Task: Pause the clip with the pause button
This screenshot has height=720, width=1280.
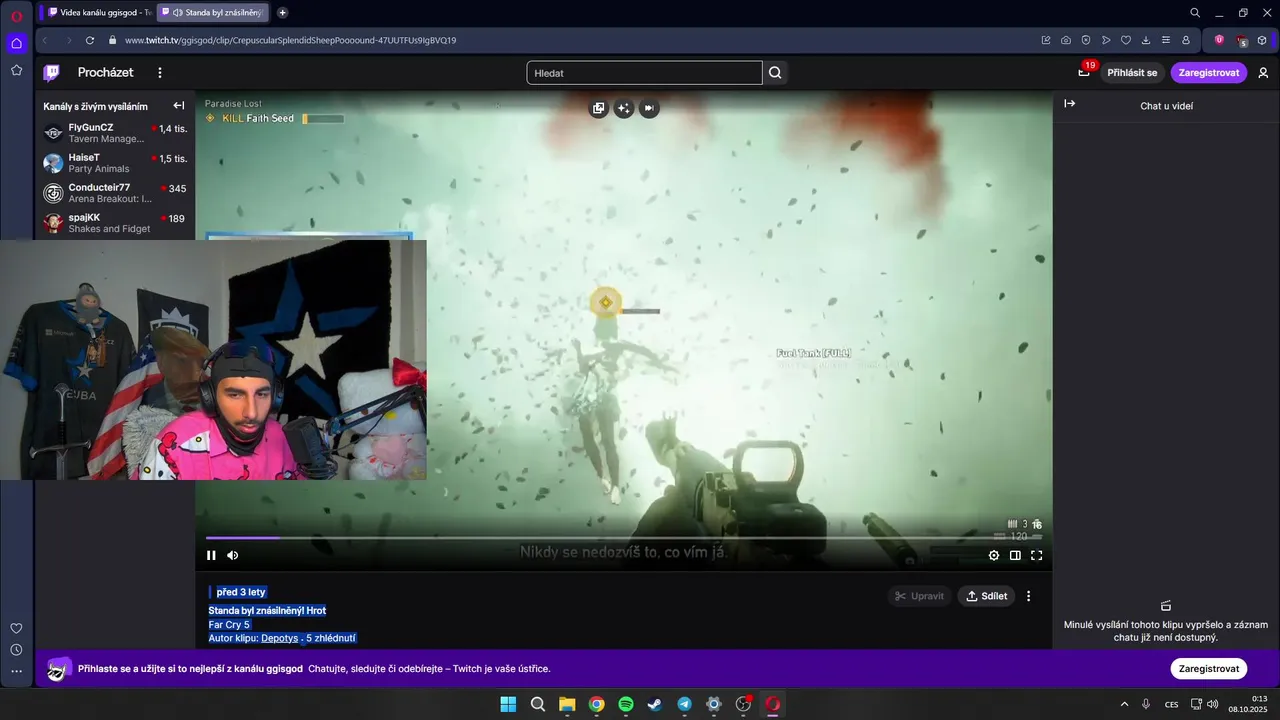Action: tap(211, 556)
